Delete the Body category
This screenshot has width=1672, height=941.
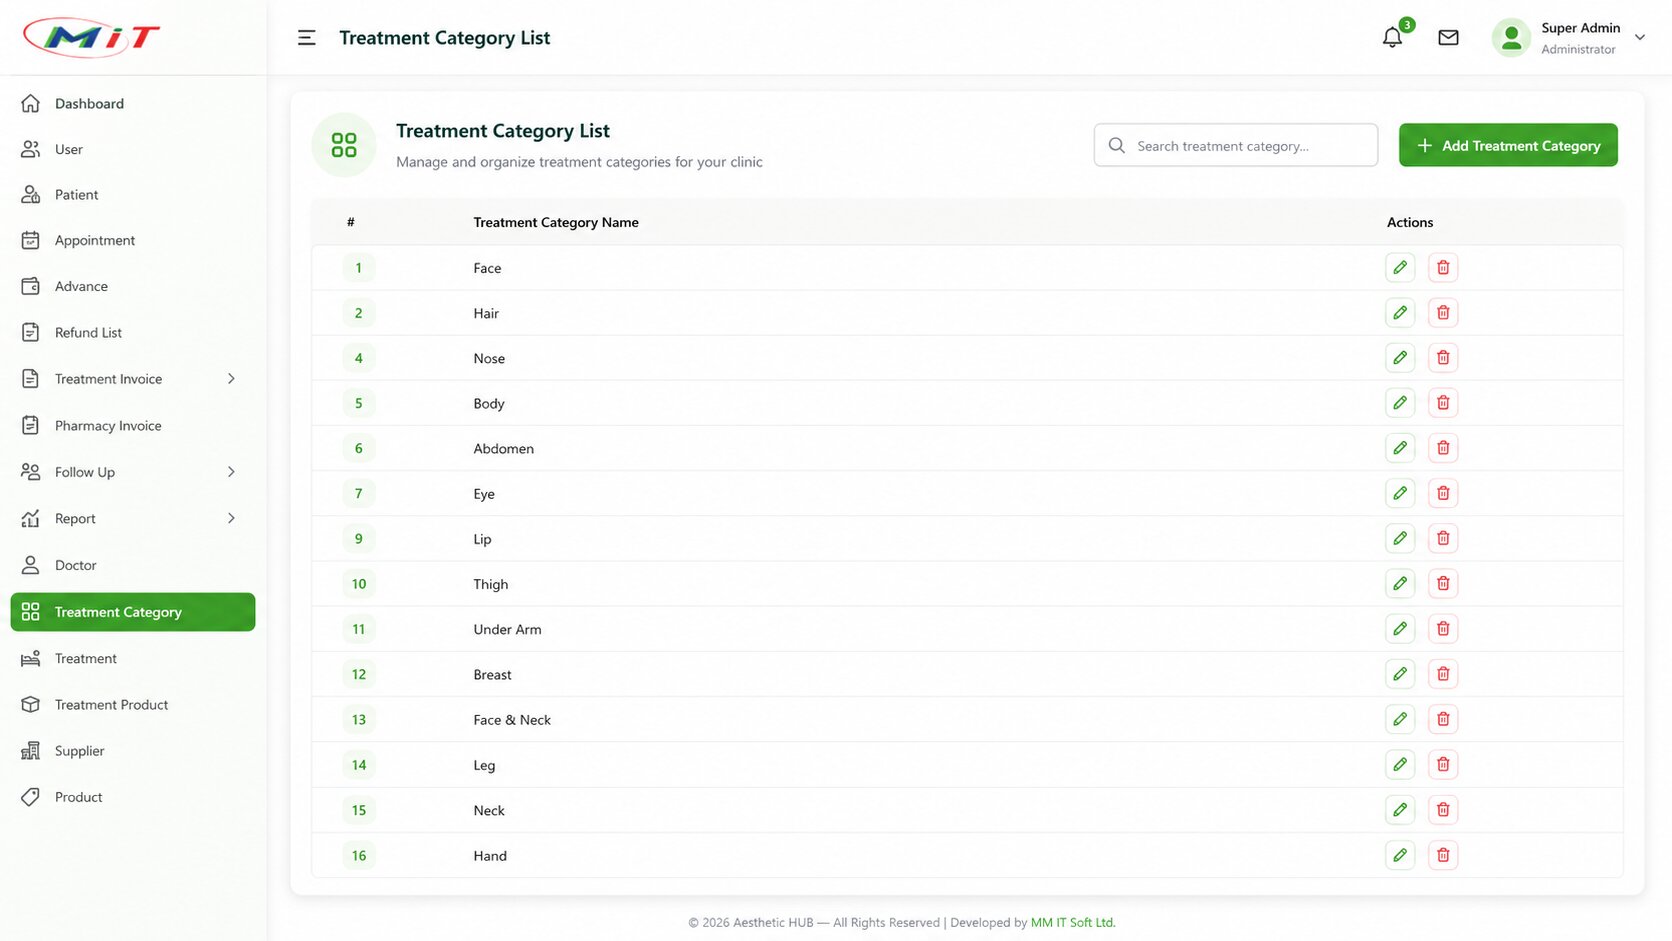pyautogui.click(x=1443, y=402)
